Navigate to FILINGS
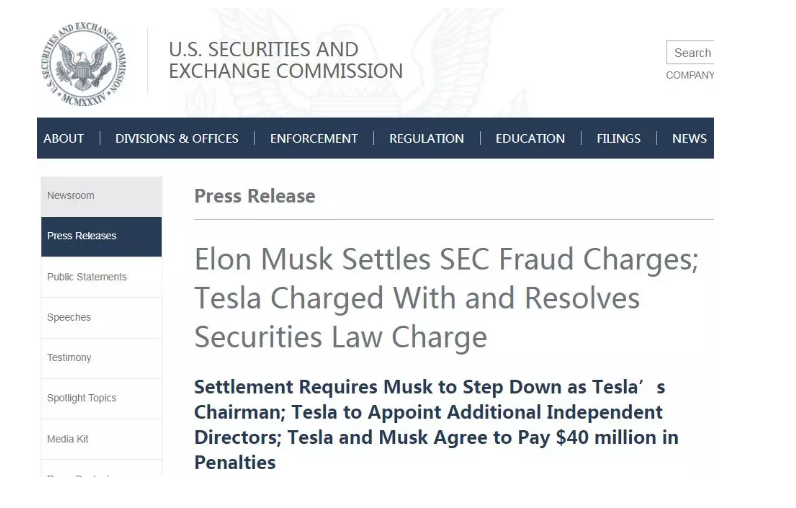The height and width of the screenshot is (508, 796). [618, 139]
